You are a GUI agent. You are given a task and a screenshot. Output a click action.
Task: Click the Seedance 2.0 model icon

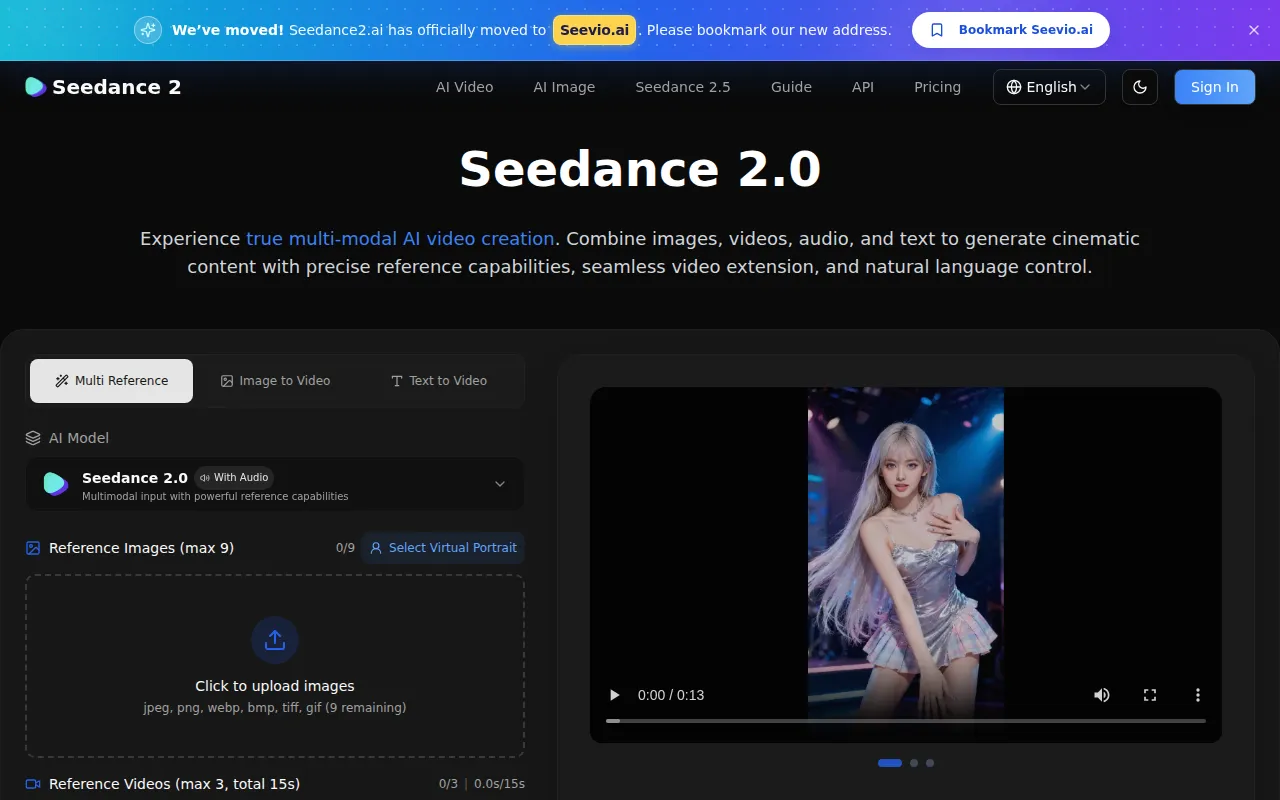coord(56,484)
